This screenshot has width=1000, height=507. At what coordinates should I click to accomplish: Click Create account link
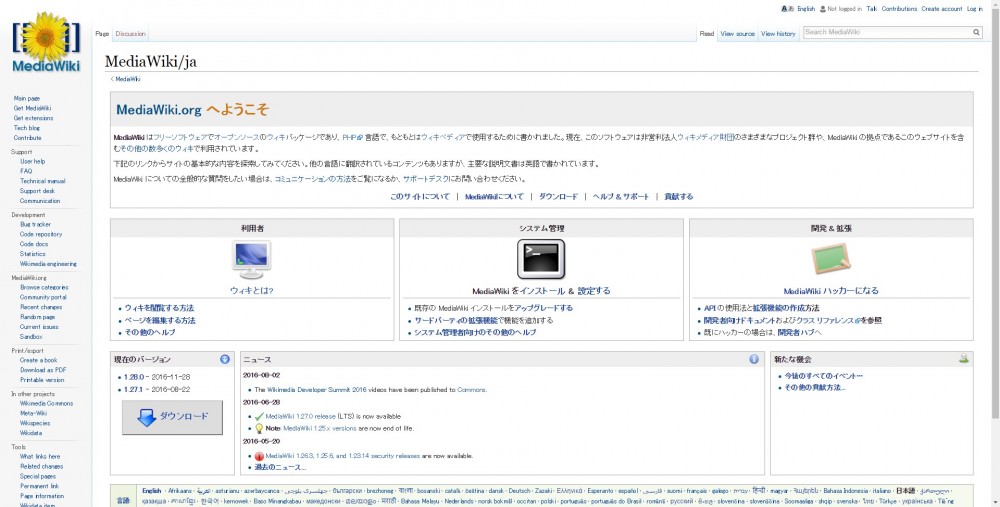941,9
